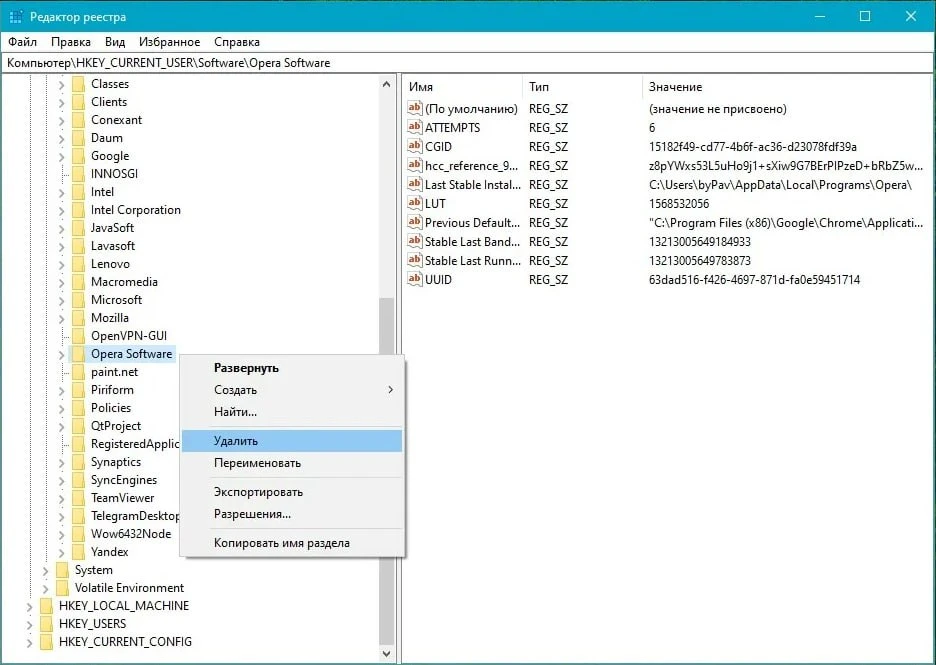
Task: Click the registry path address bar
Action: (x=468, y=63)
